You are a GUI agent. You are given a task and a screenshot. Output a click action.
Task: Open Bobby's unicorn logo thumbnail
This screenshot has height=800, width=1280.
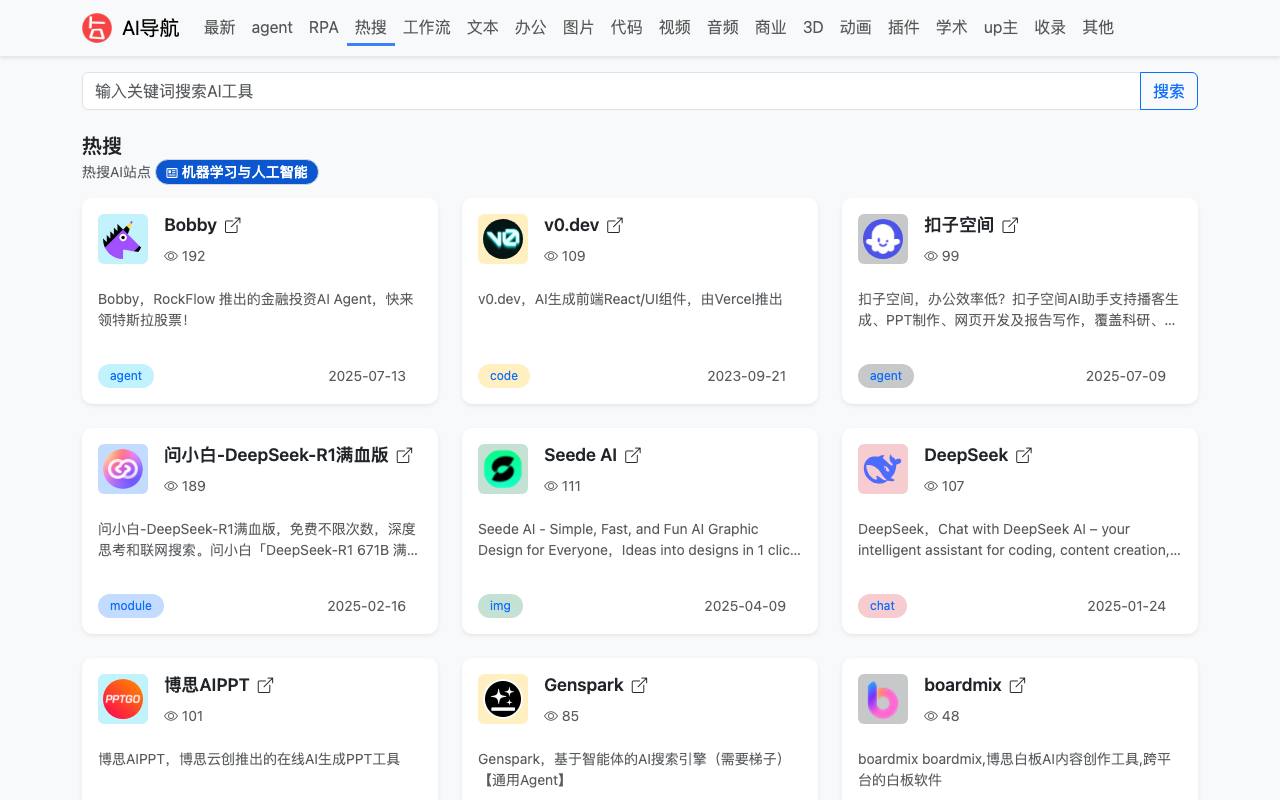tap(123, 239)
